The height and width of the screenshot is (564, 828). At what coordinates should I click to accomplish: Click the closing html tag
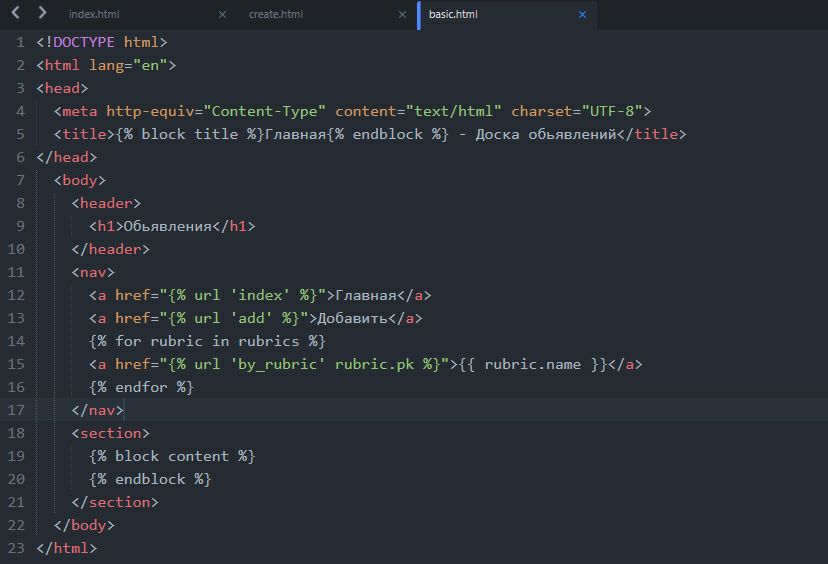67,548
